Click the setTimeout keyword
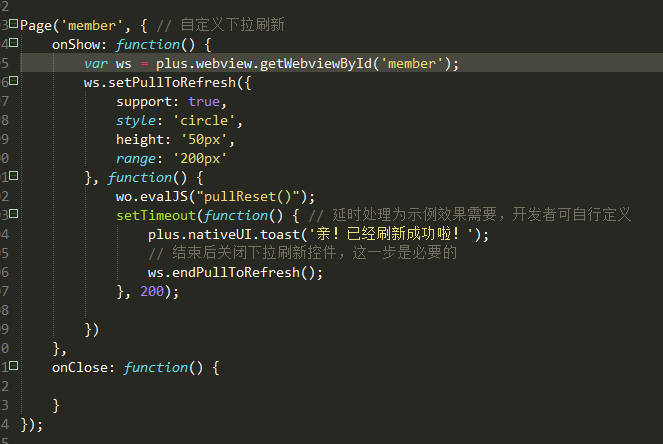Image resolution: width=663 pixels, height=444 pixels. [x=156, y=216]
